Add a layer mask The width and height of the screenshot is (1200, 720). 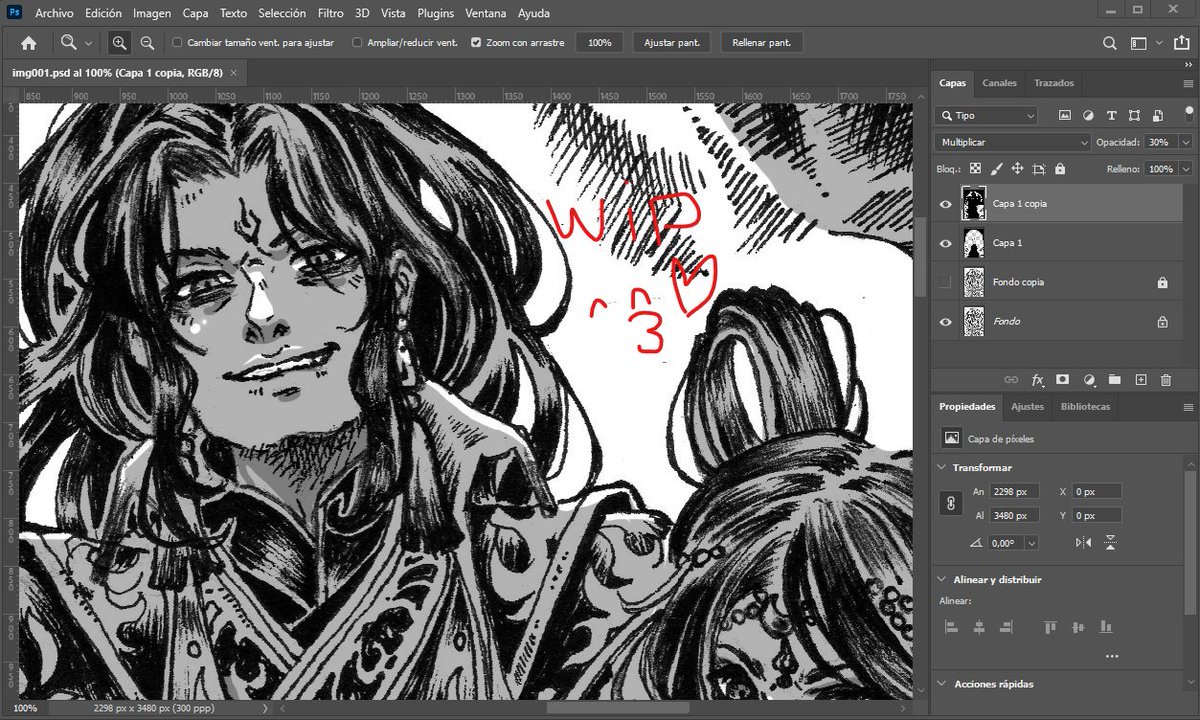(1062, 380)
